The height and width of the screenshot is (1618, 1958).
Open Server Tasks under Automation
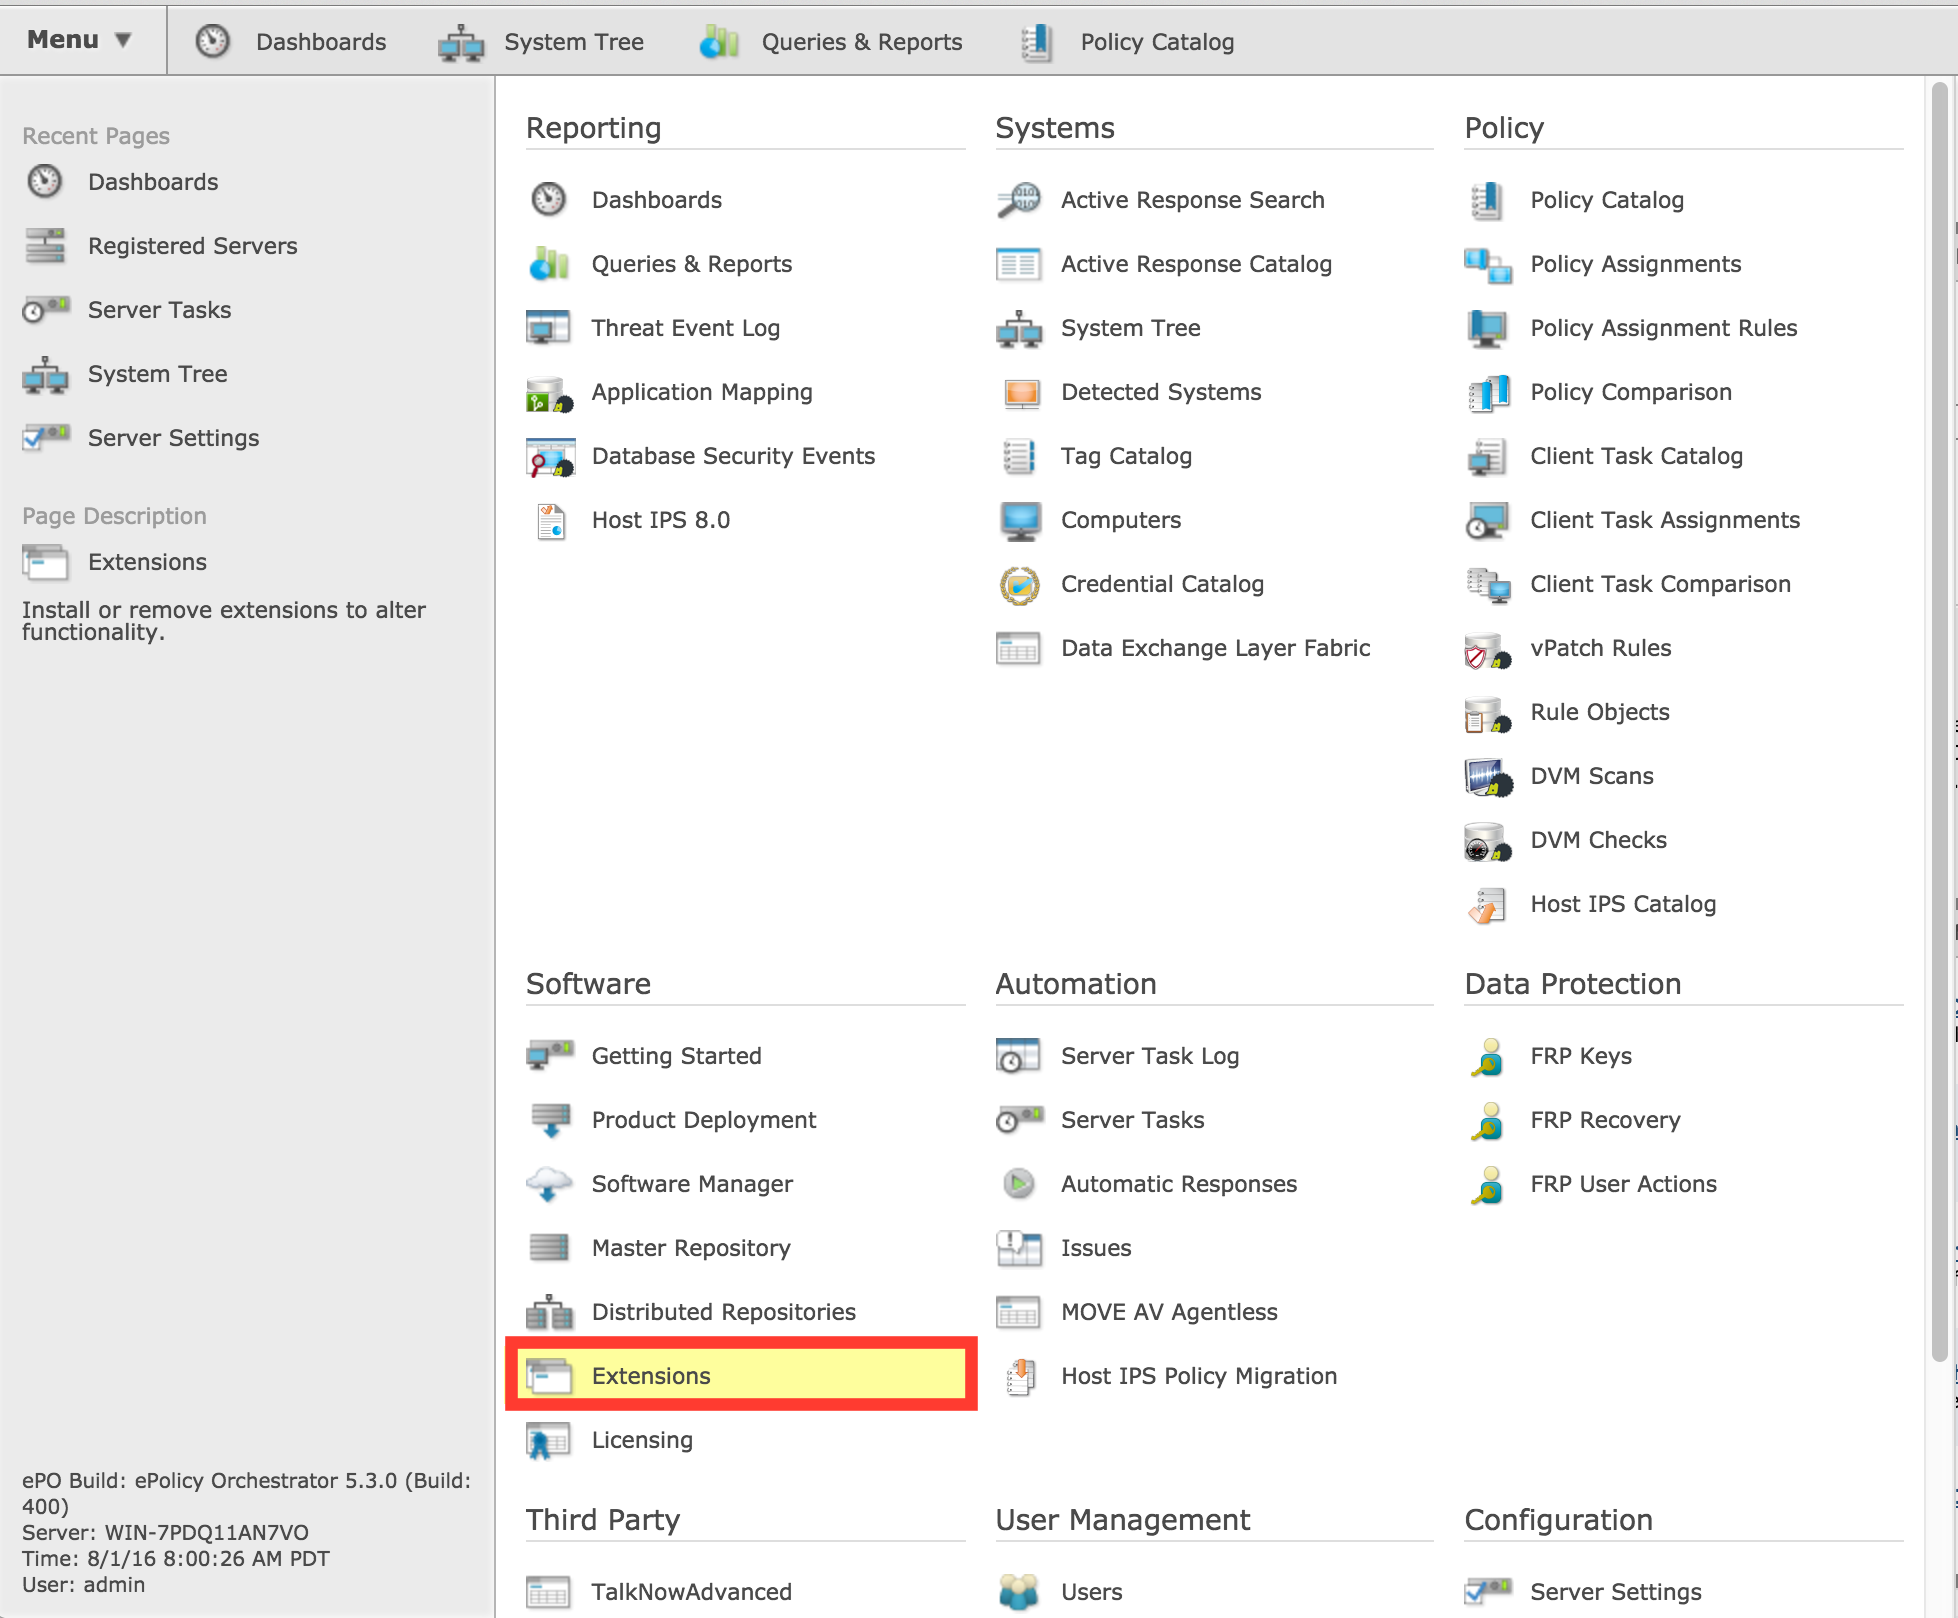click(x=1101, y=1120)
